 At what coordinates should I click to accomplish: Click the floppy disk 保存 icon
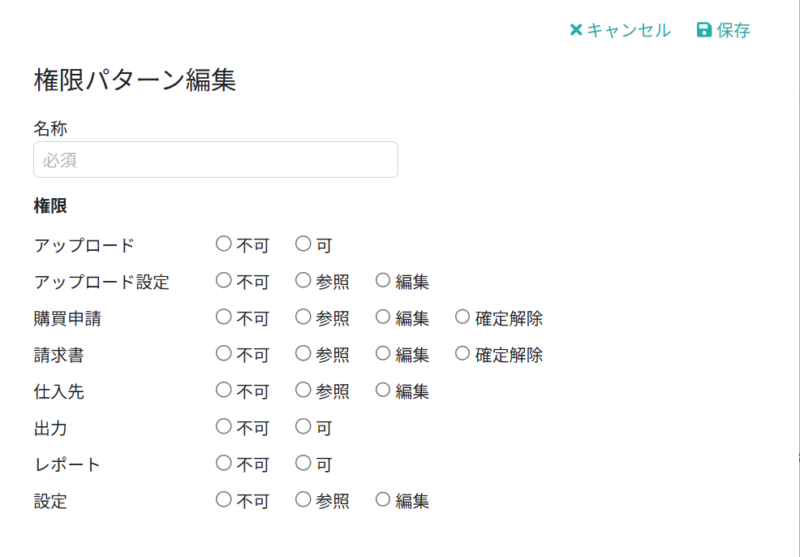click(x=704, y=30)
